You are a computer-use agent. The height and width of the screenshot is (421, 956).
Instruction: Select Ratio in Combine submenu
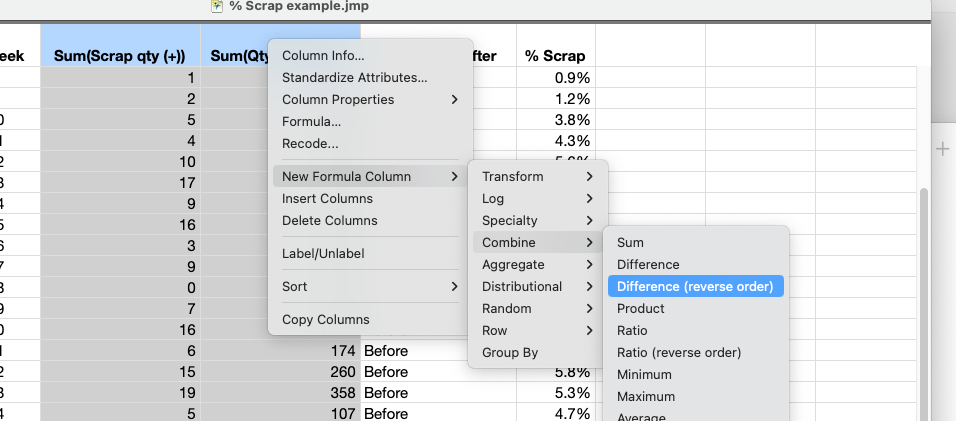point(632,331)
